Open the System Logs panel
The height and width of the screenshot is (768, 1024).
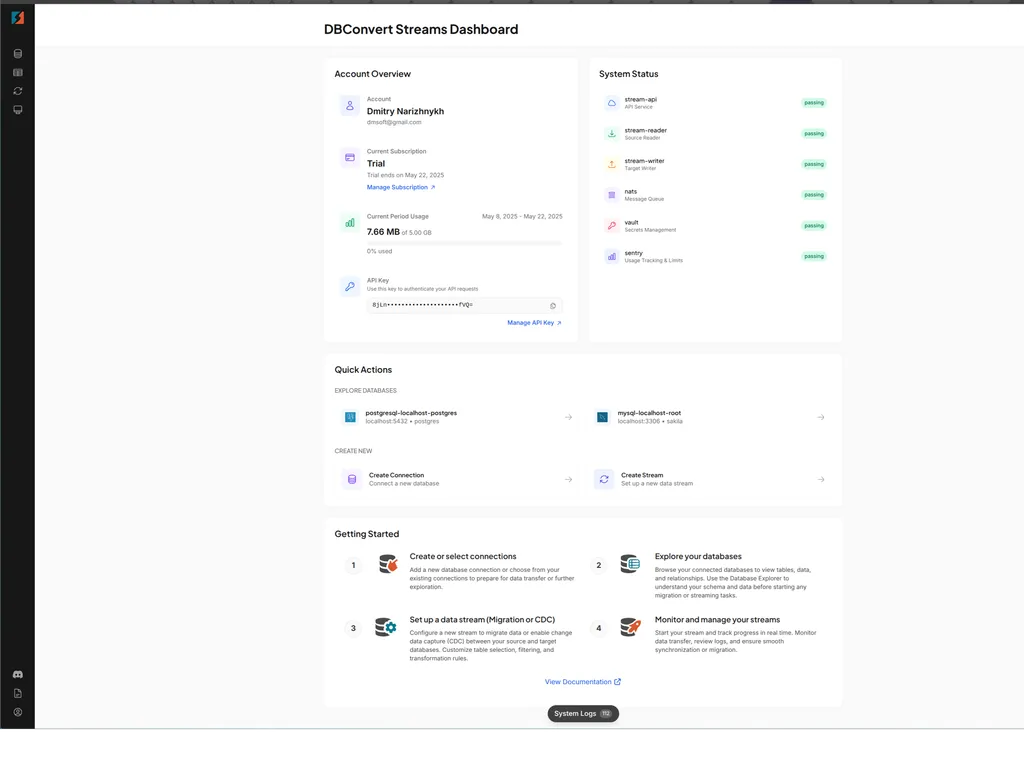pos(583,713)
